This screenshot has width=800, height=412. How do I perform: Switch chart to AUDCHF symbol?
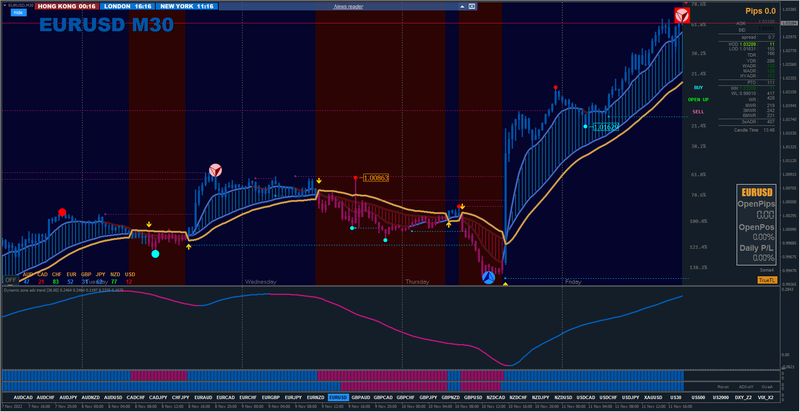(x=46, y=397)
